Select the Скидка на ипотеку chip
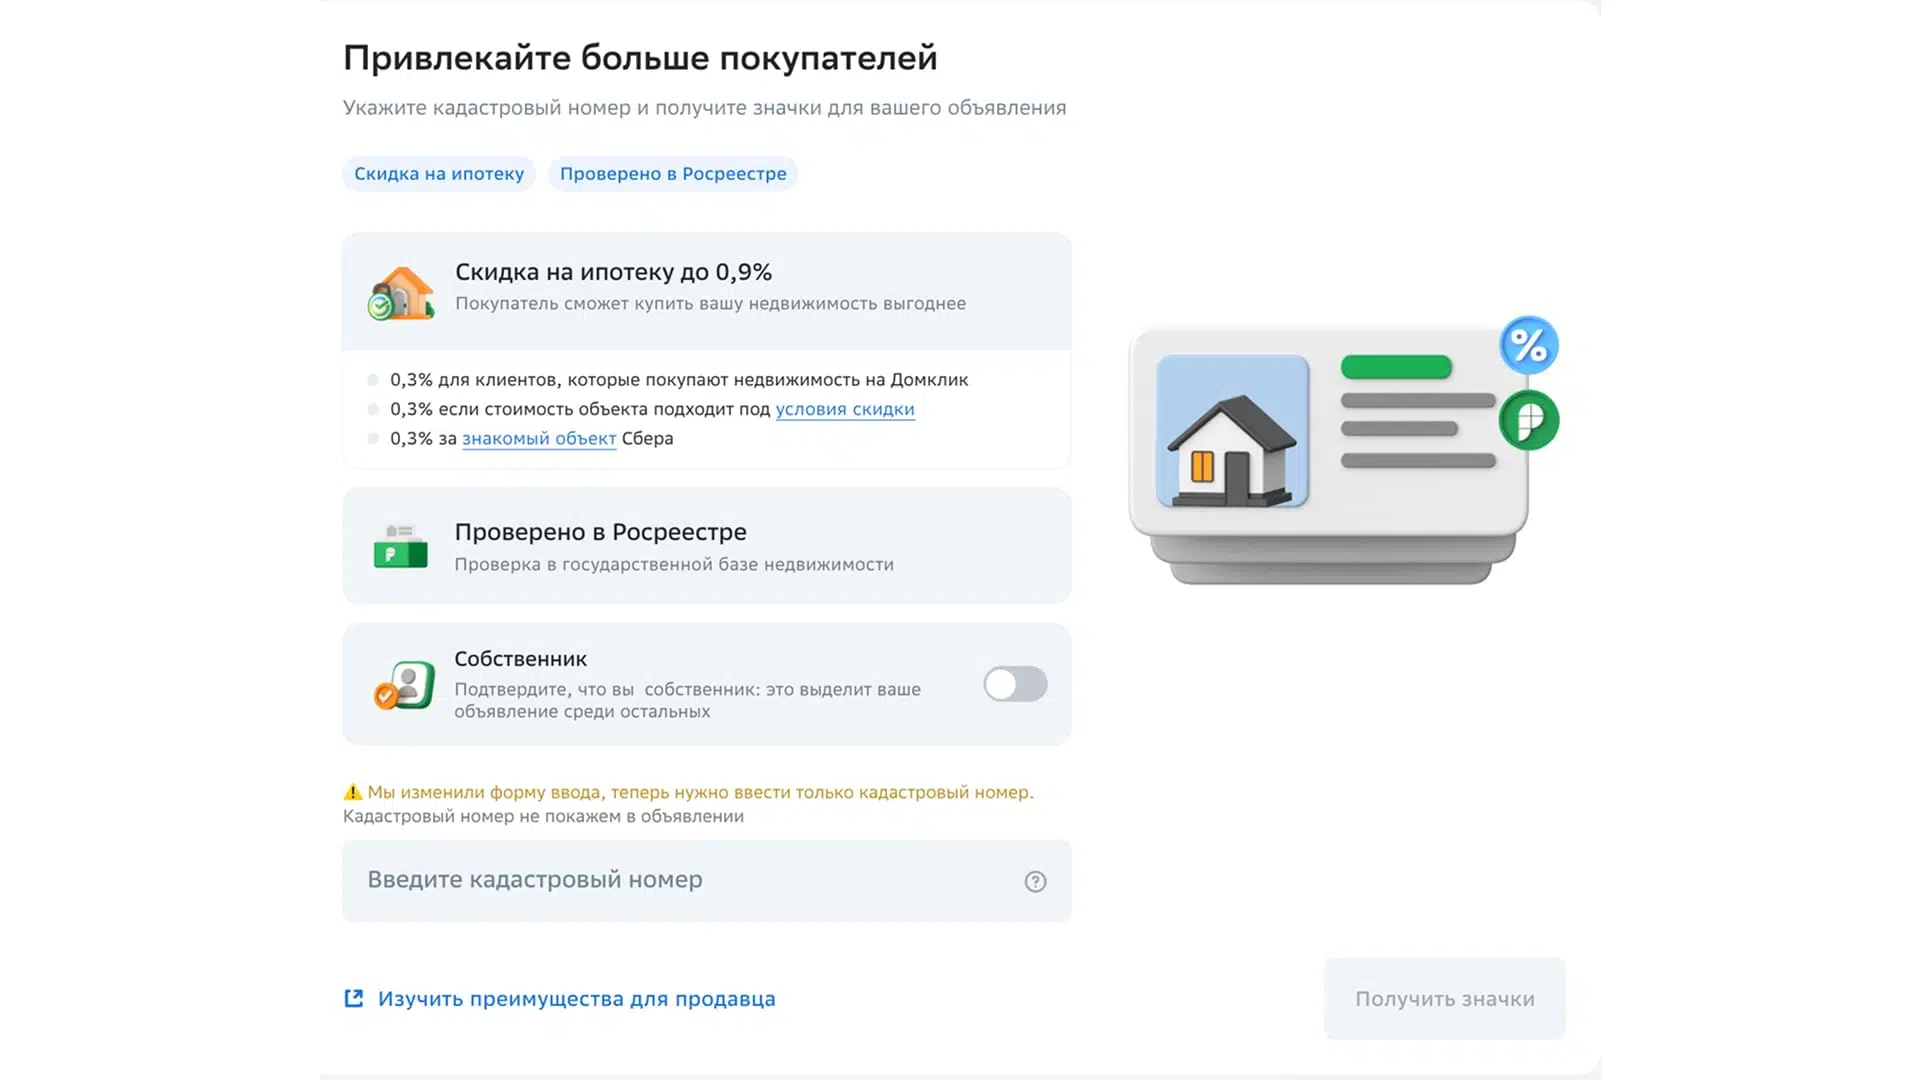This screenshot has width=1920, height=1080. [439, 174]
